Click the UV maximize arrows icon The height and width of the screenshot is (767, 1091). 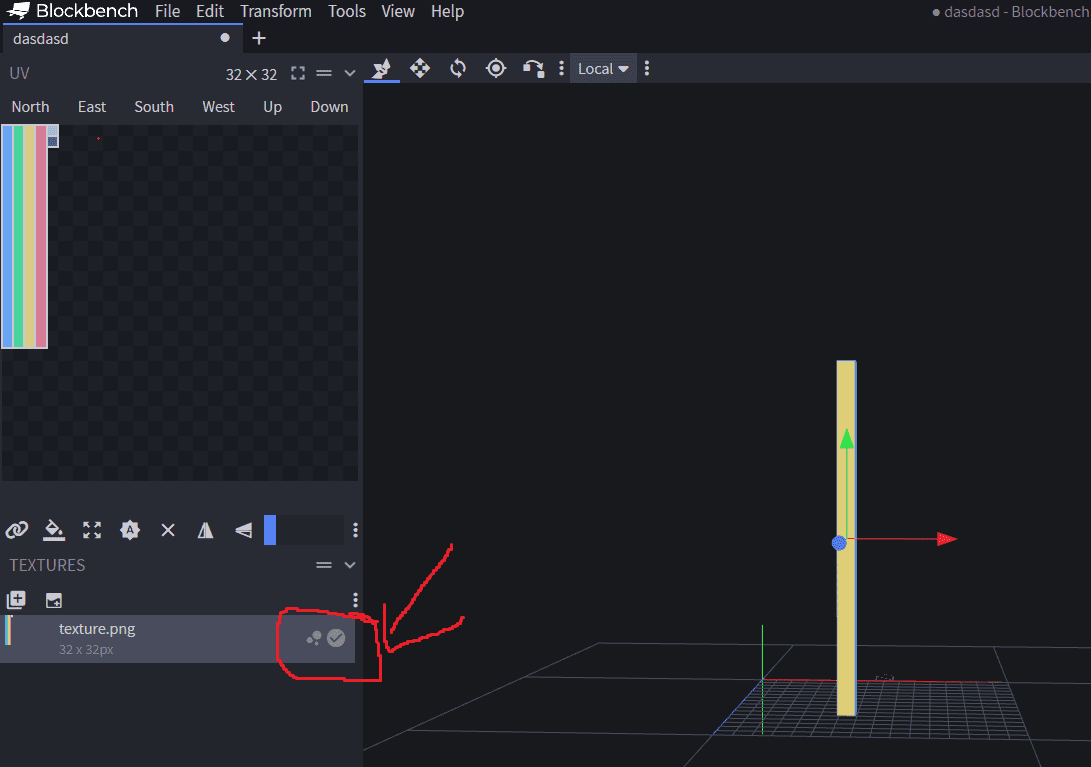coord(92,530)
